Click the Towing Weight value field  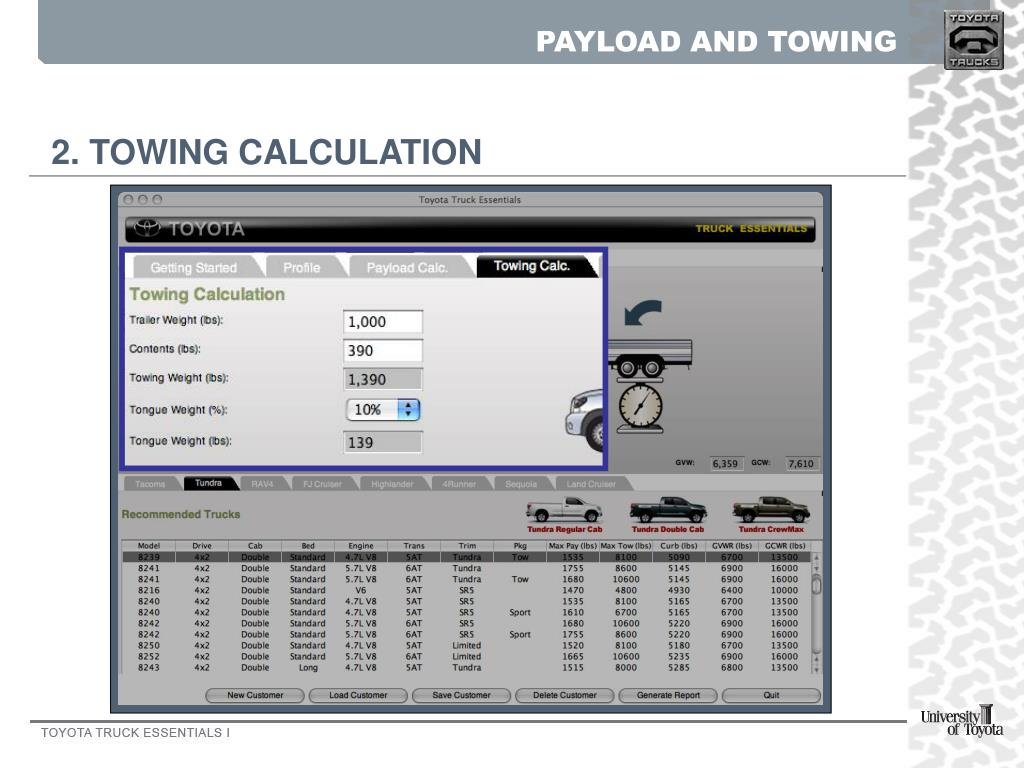coord(383,379)
